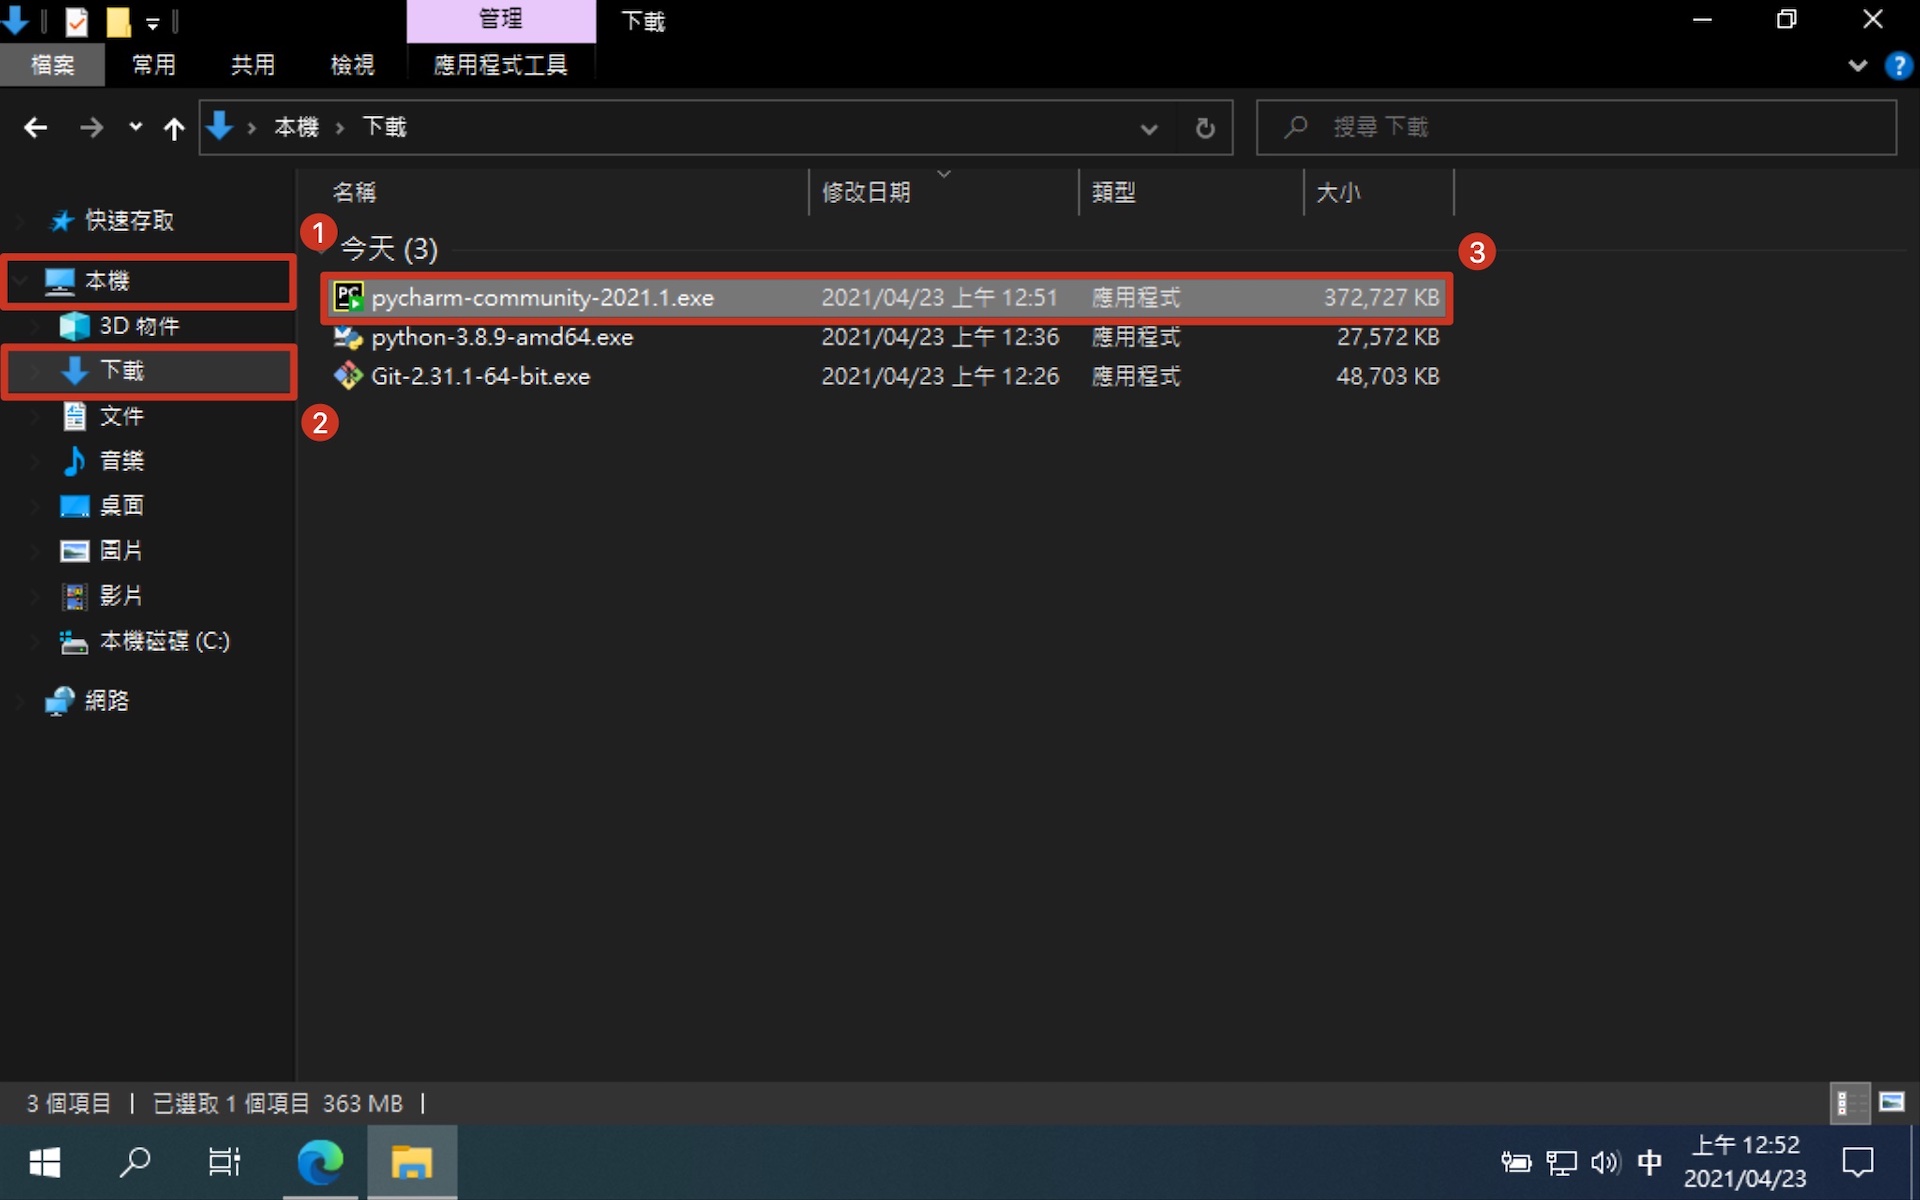Click the search box 搜尋 下載

pos(1576,127)
